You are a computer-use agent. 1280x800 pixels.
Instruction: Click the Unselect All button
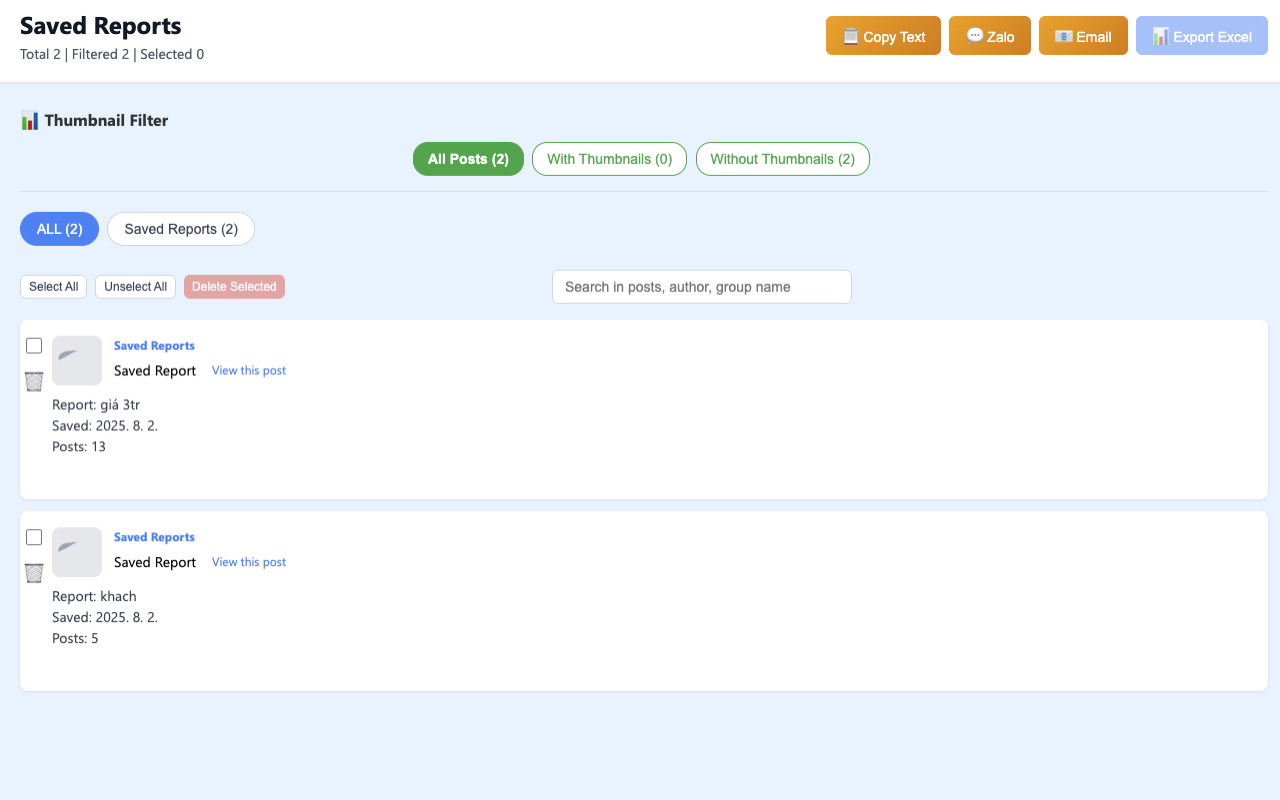point(135,287)
